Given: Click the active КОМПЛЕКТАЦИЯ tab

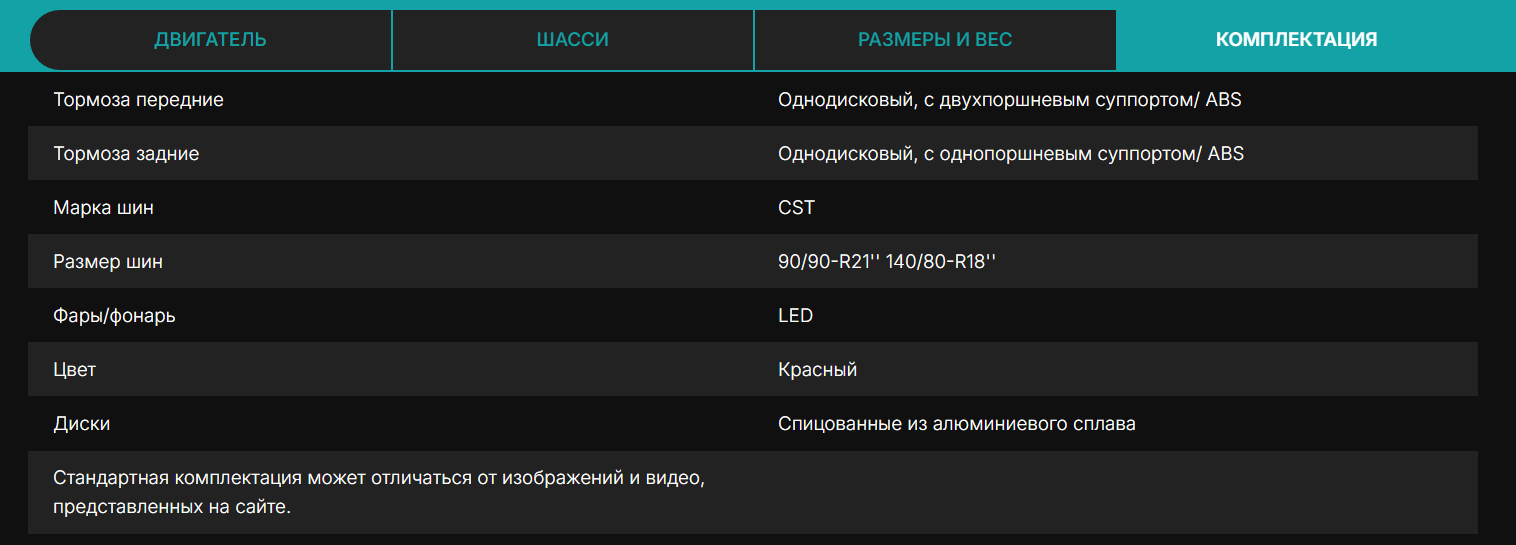Looking at the screenshot, I should tap(1296, 40).
